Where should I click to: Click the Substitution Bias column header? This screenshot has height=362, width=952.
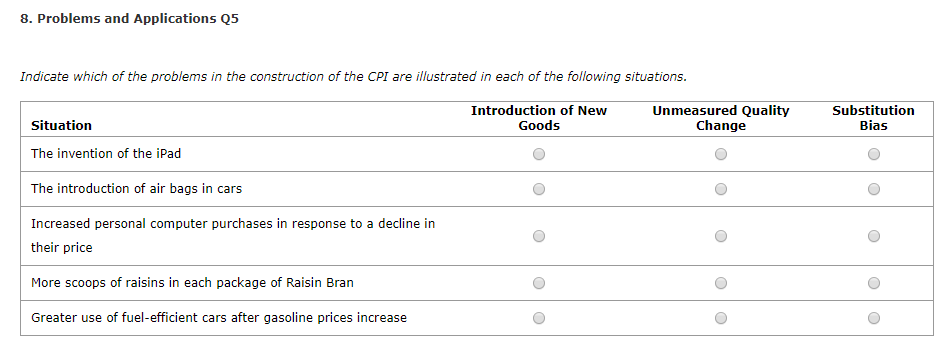click(x=873, y=118)
